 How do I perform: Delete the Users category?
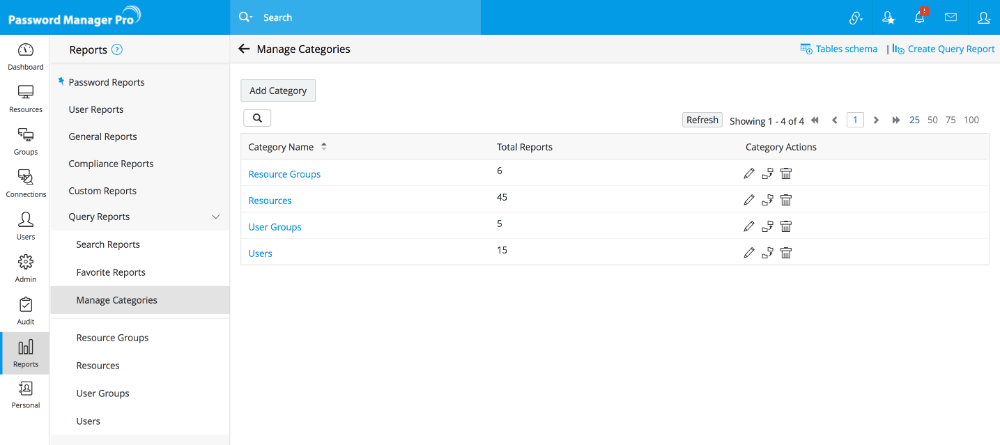pos(786,253)
